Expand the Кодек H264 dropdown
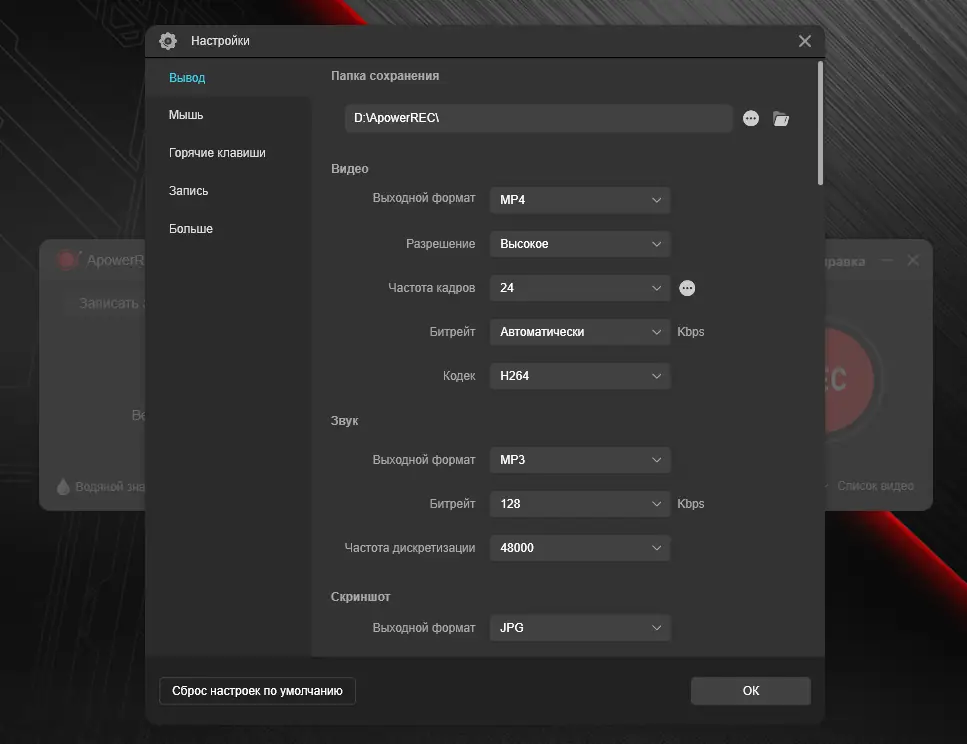The width and height of the screenshot is (967, 744). 580,376
